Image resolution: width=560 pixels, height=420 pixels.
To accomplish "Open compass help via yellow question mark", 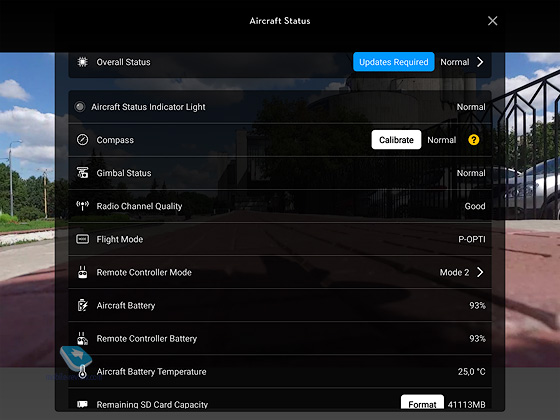I will (474, 140).
